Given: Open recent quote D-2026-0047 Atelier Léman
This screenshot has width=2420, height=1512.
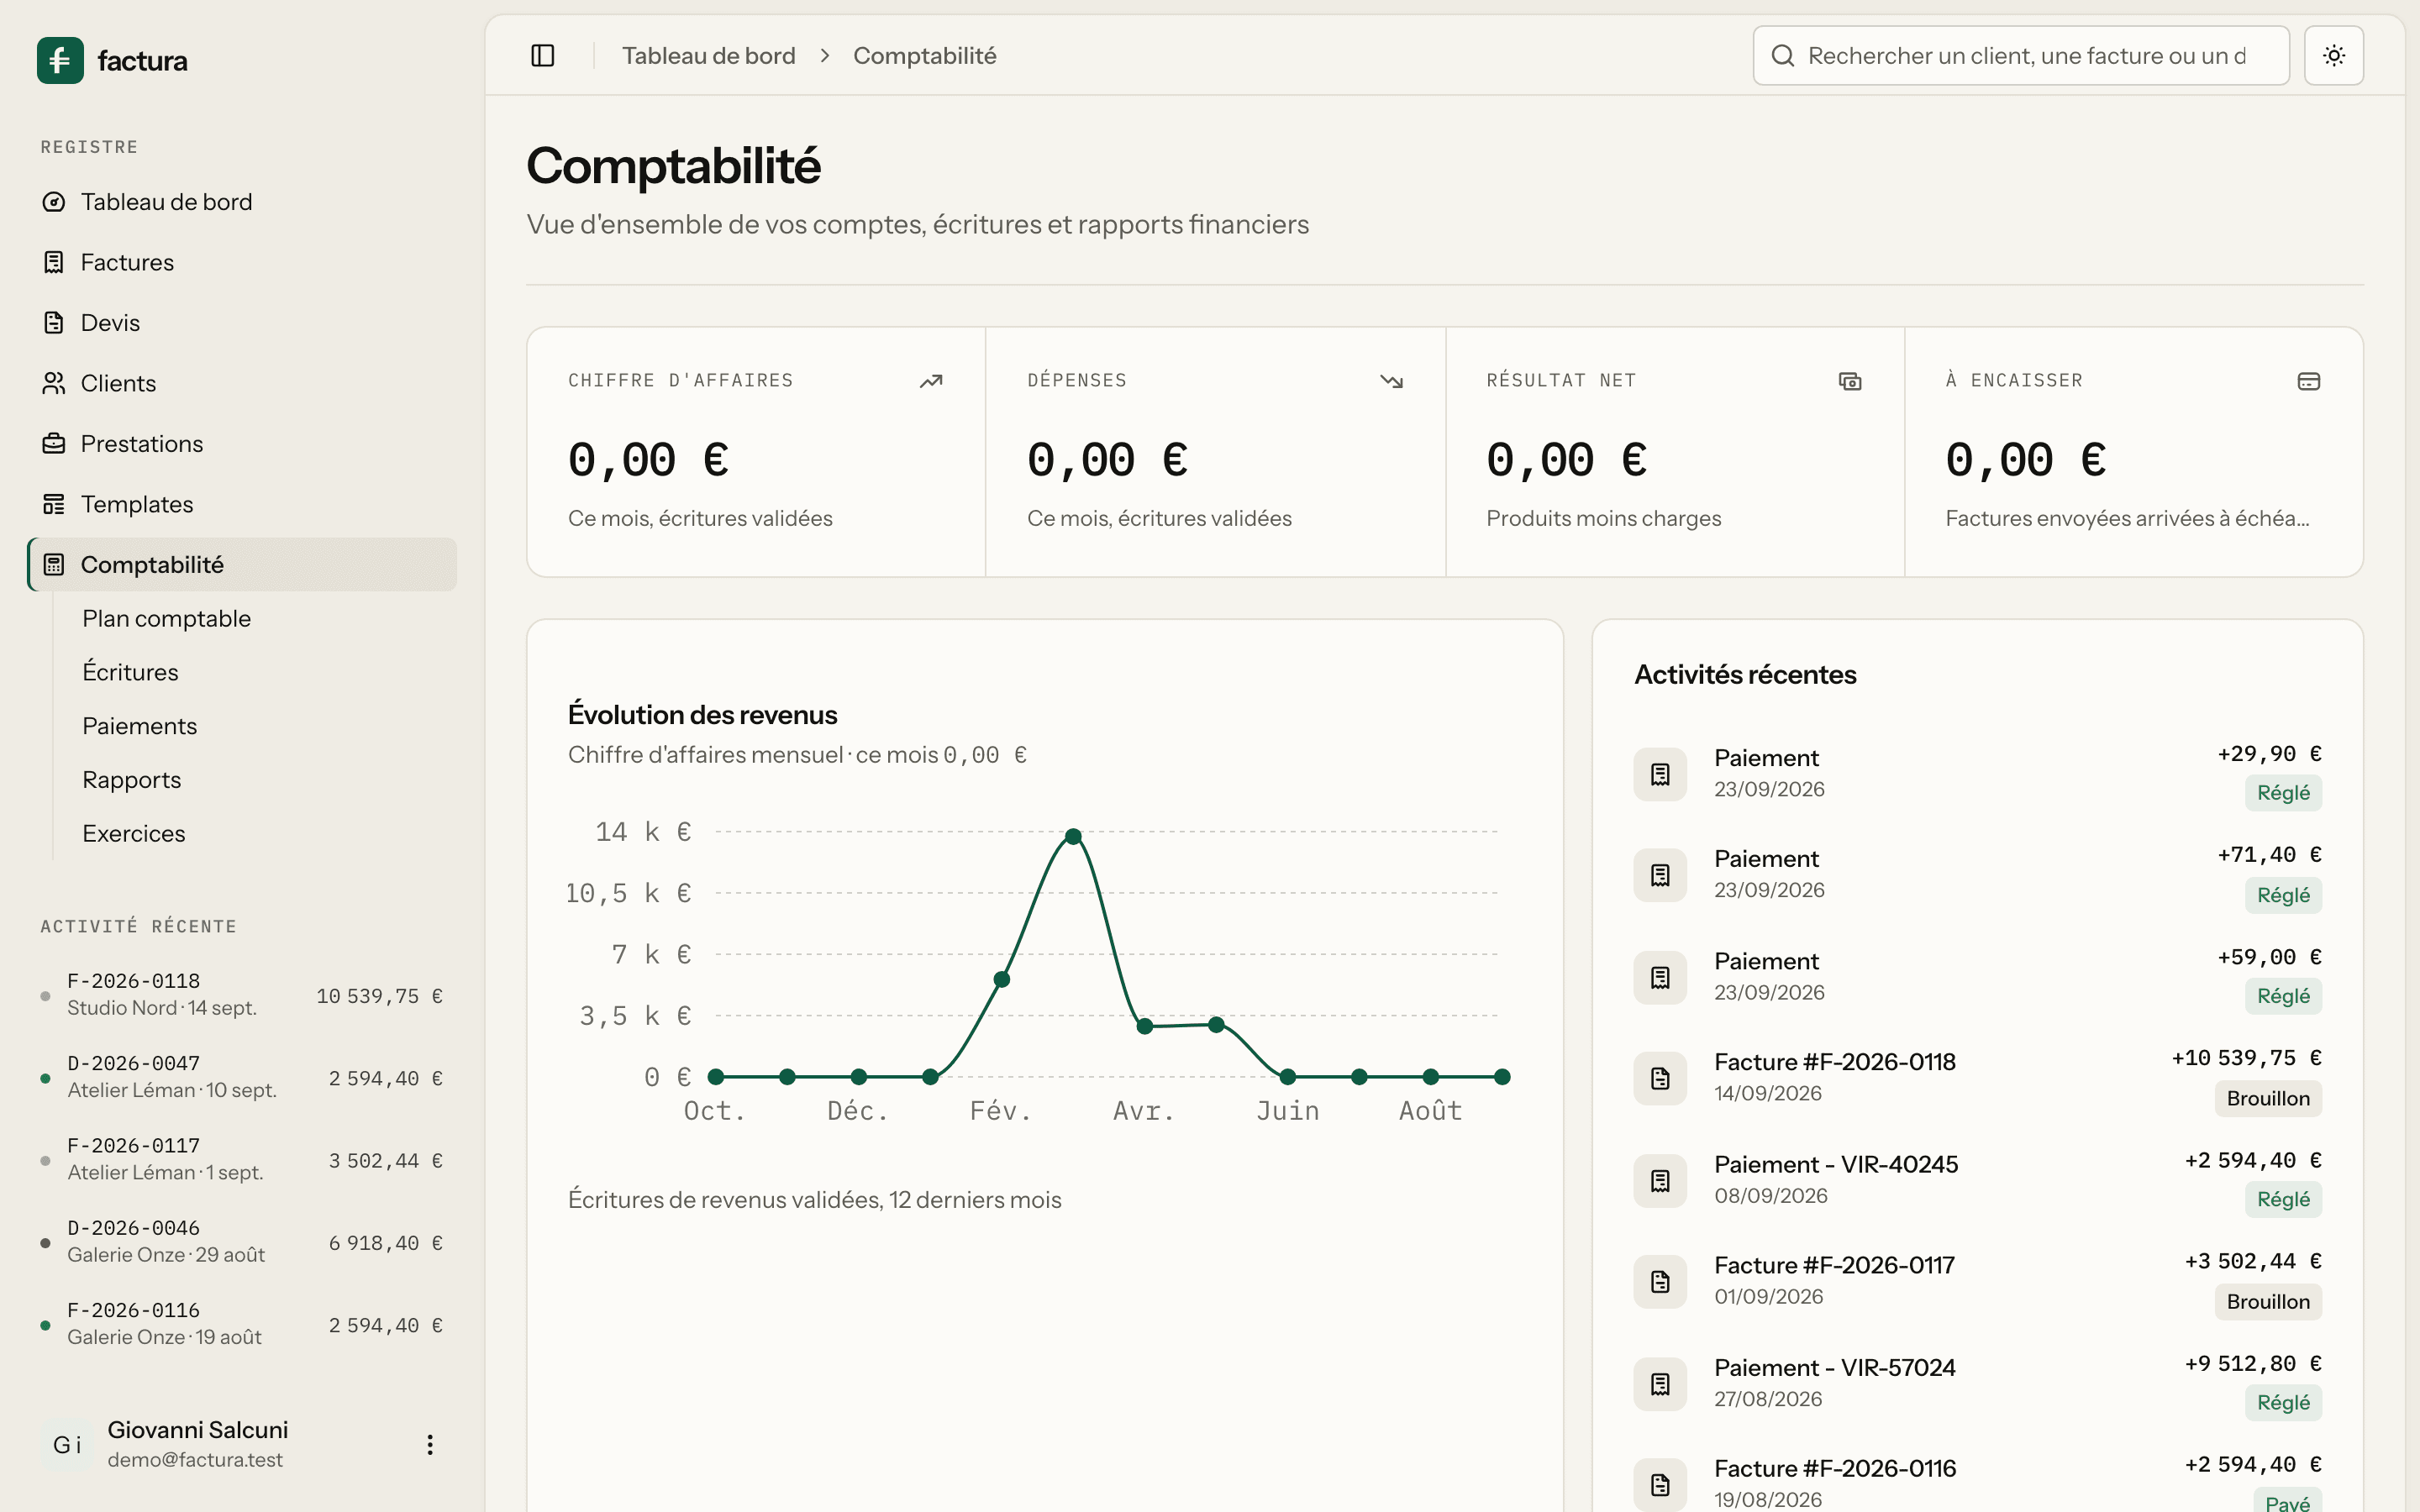Looking at the screenshot, I should pyautogui.click(x=242, y=1077).
